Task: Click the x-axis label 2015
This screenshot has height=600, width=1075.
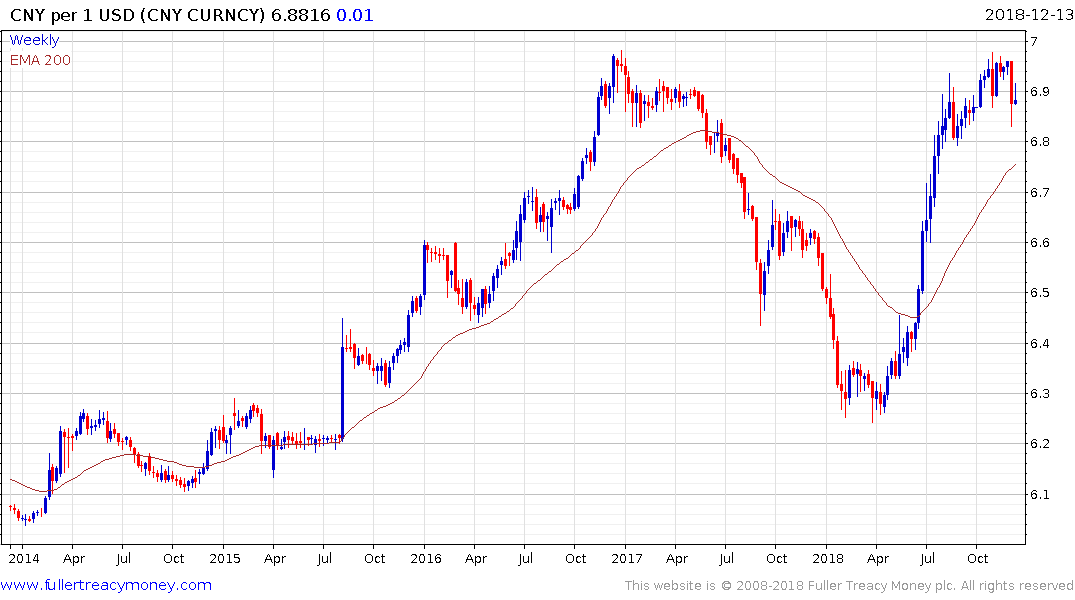Action: pos(225,558)
